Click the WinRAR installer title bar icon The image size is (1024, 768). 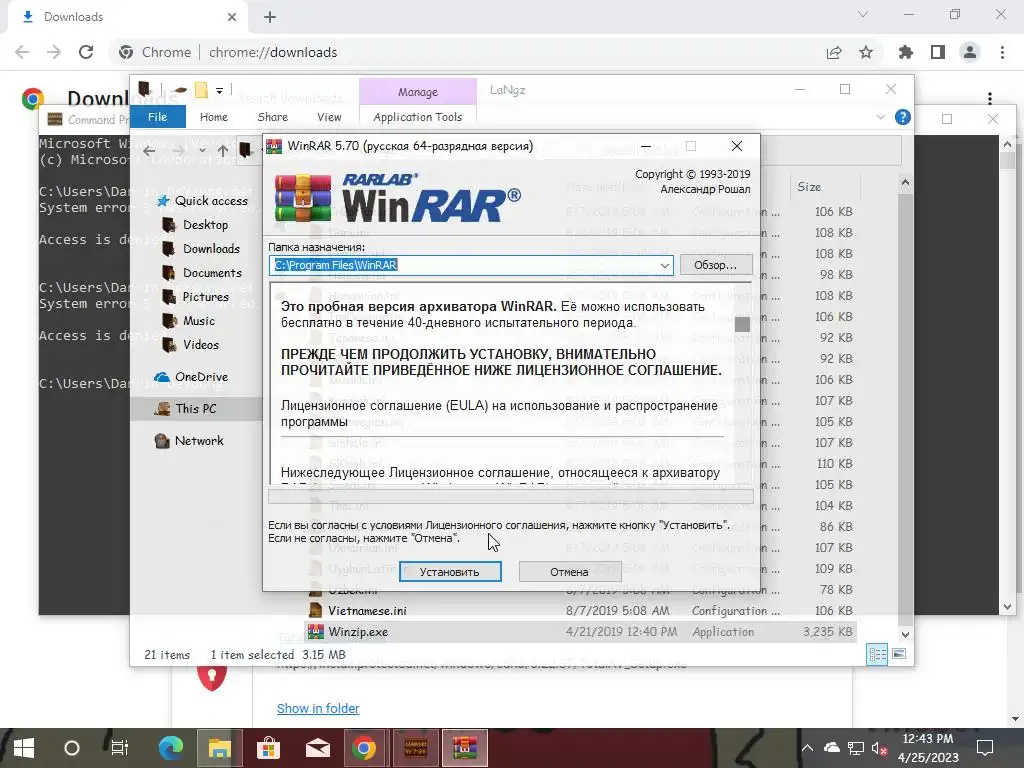click(274, 146)
